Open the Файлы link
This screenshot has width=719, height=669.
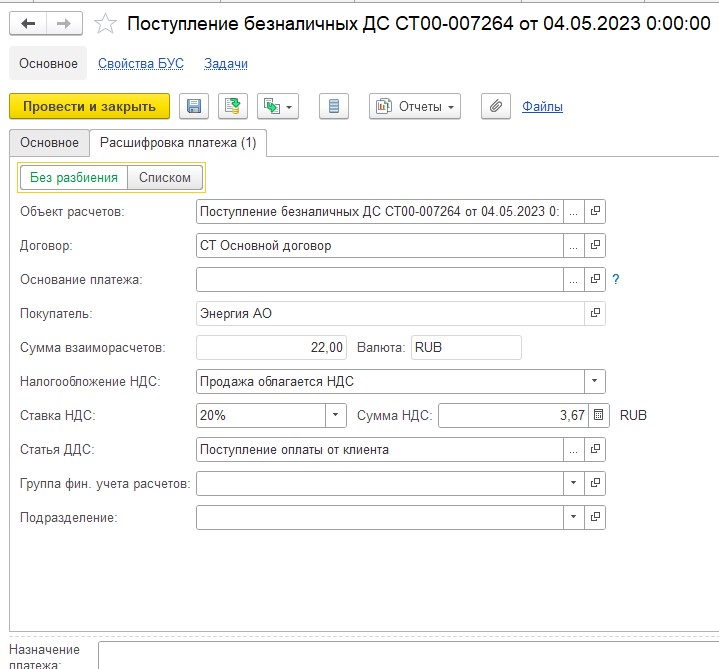(542, 106)
